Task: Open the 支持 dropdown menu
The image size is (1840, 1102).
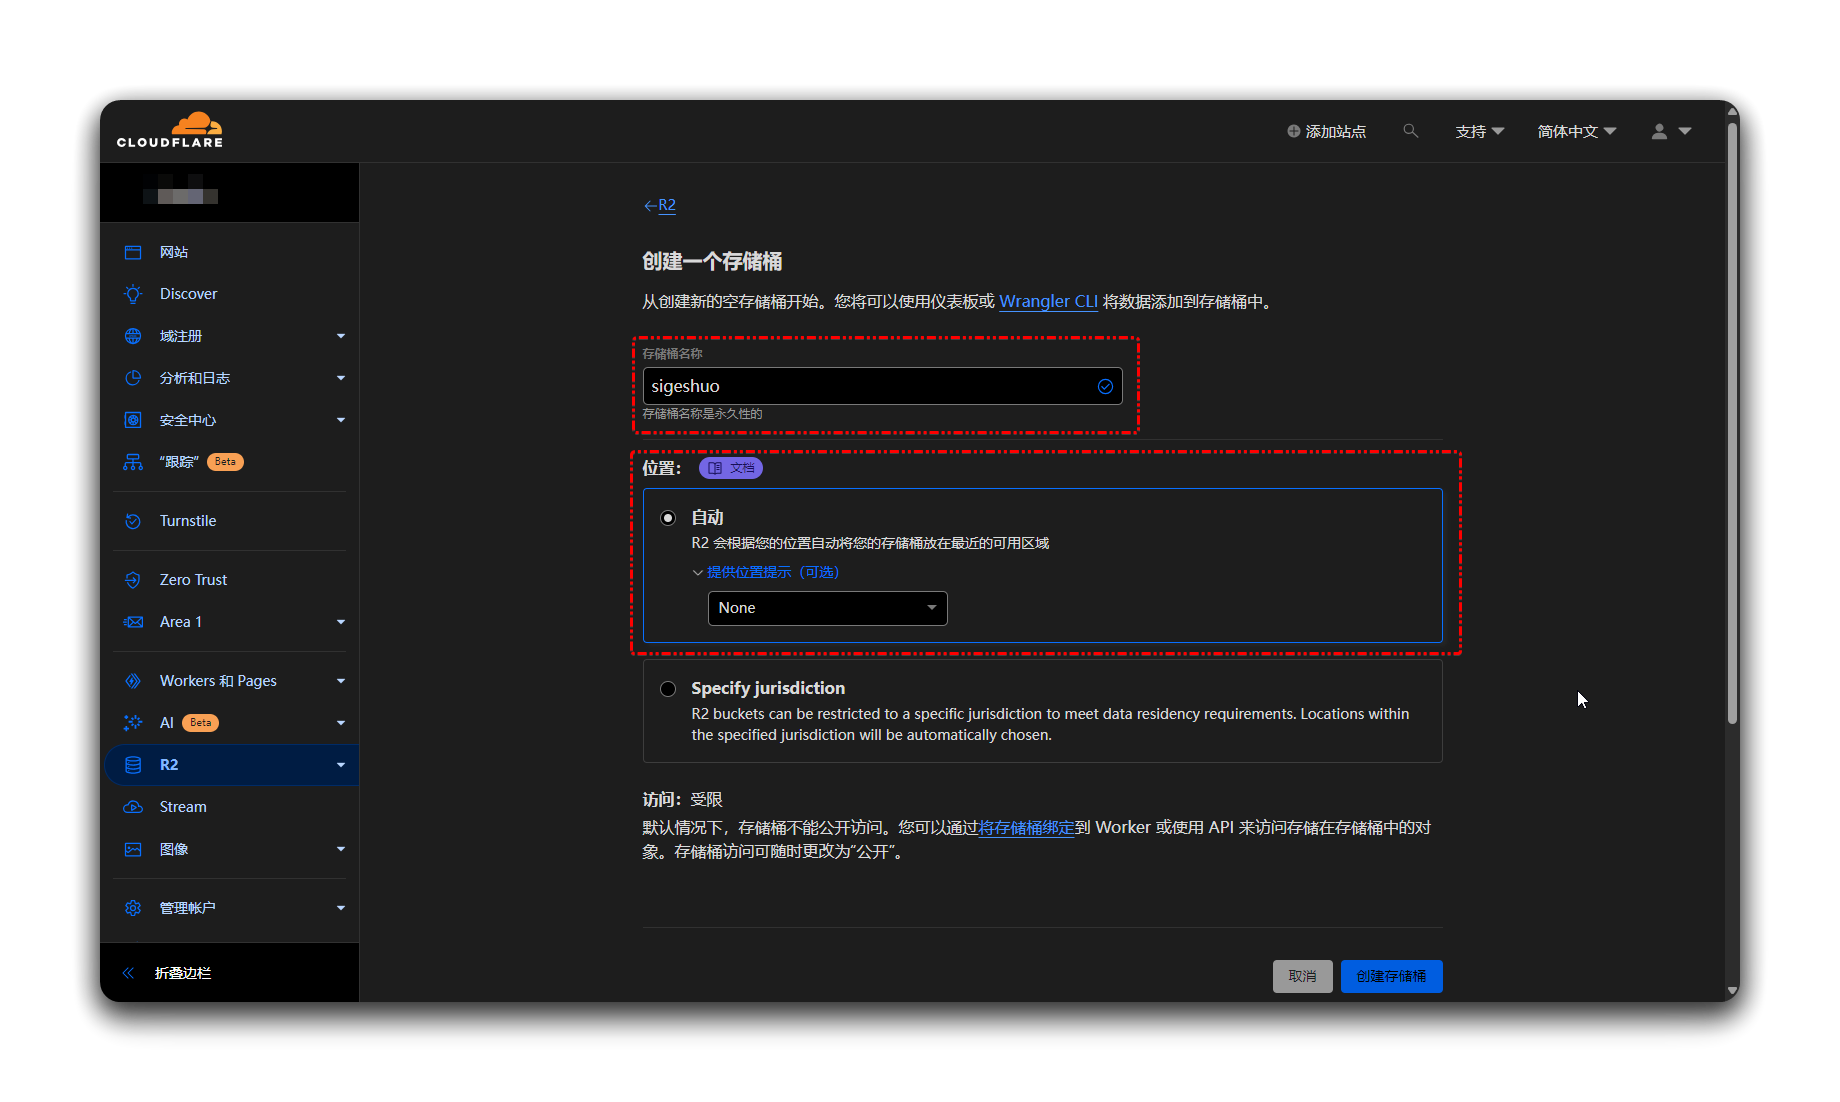Action: point(1480,131)
